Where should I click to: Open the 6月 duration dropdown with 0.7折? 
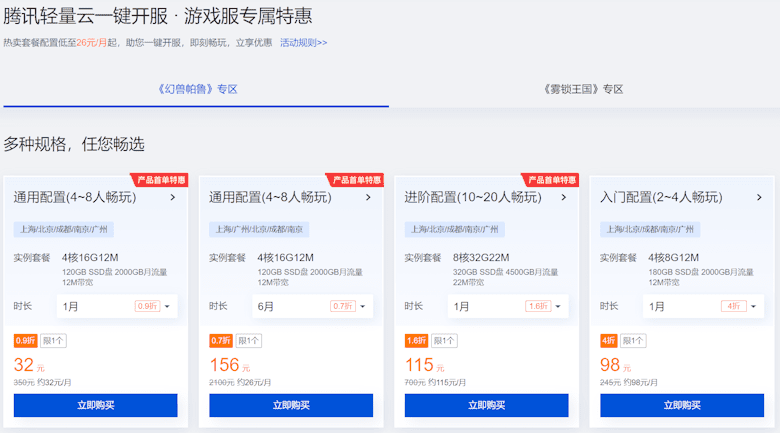312,306
